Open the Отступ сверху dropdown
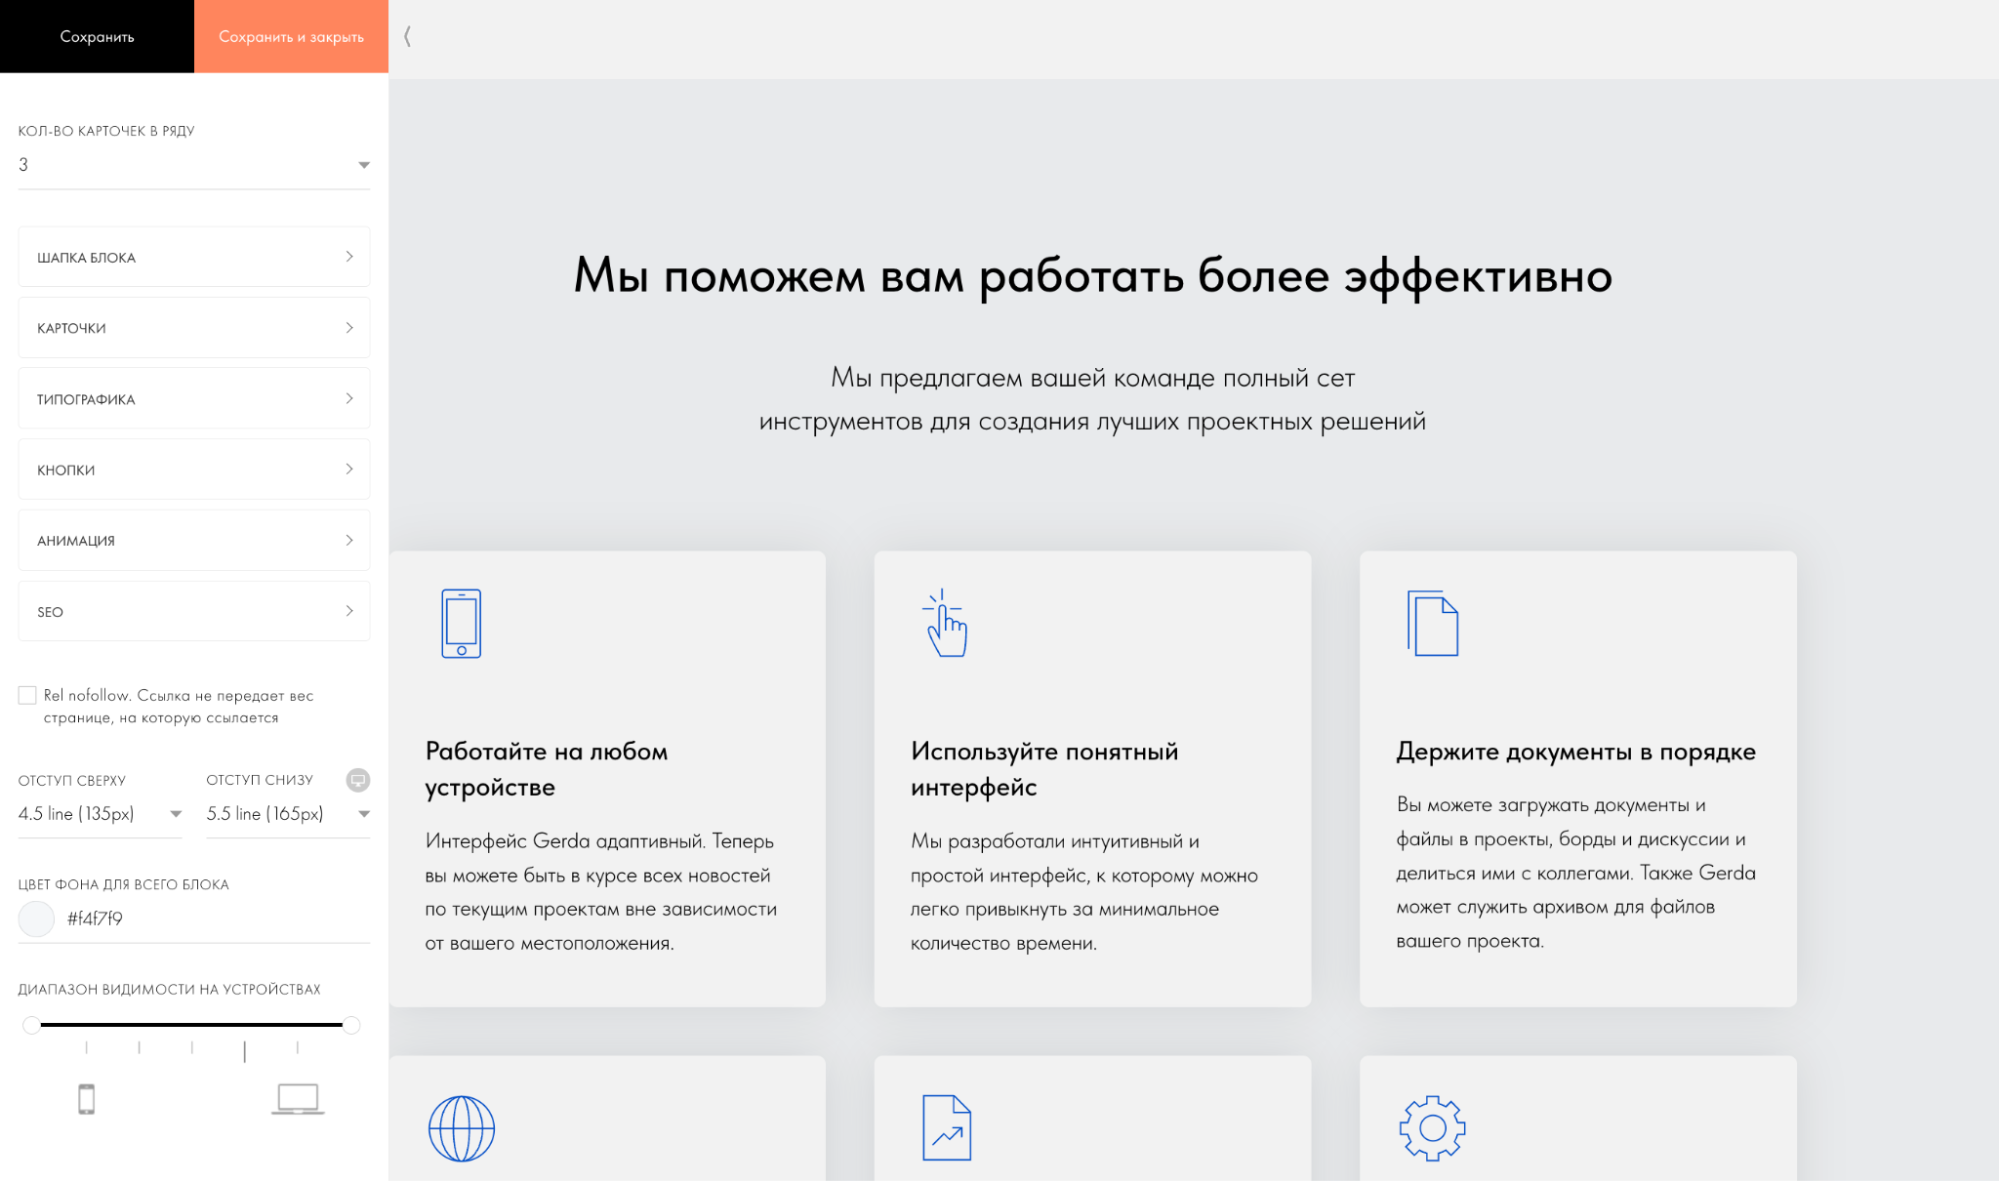The width and height of the screenshot is (1999, 1182). pos(100,814)
